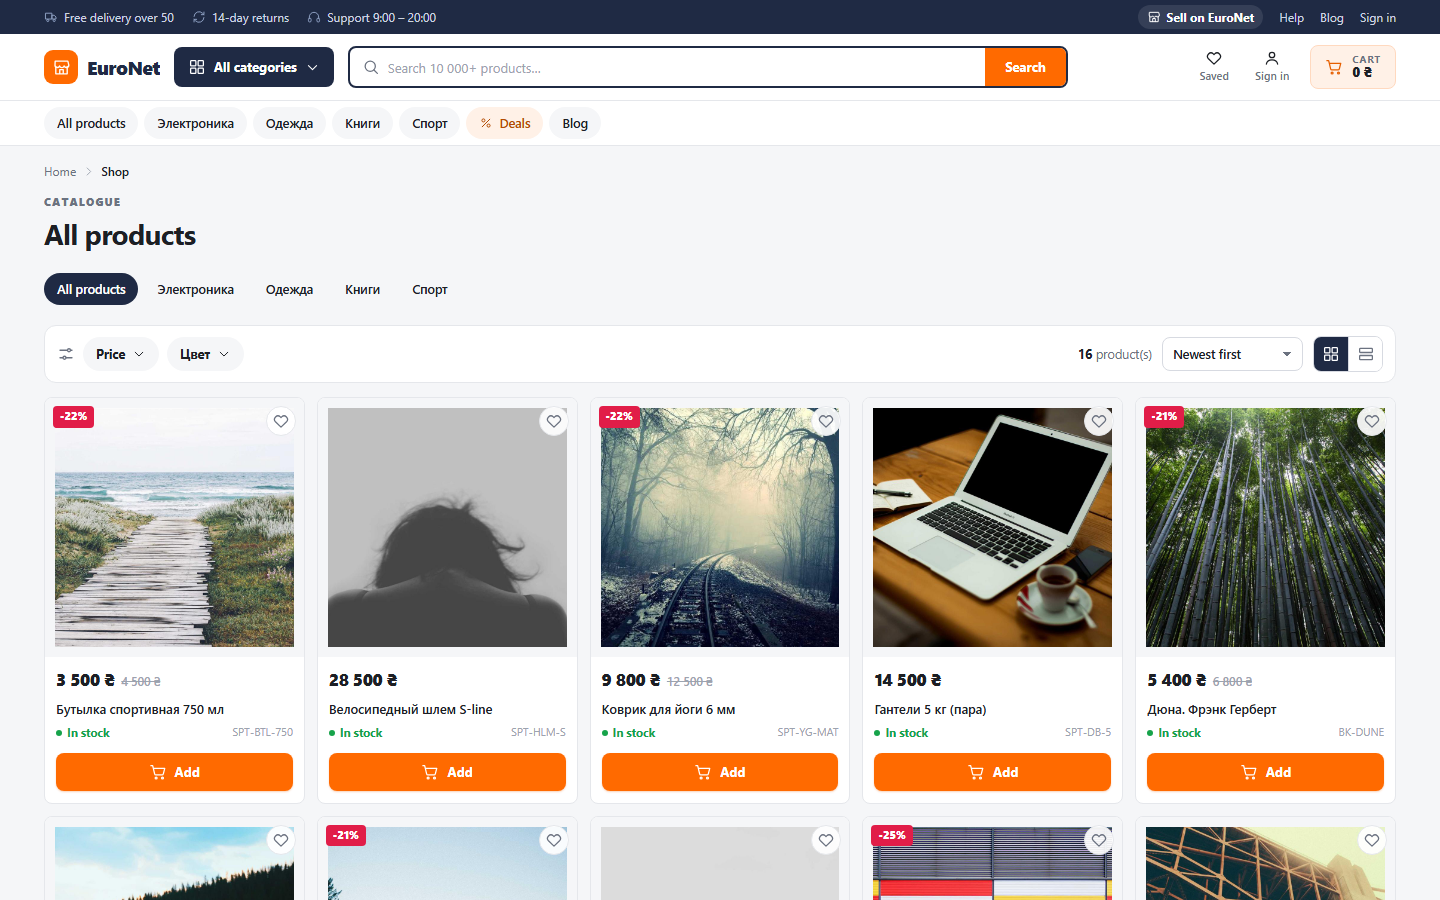Select All products in top navigation

pyautogui.click(x=91, y=123)
